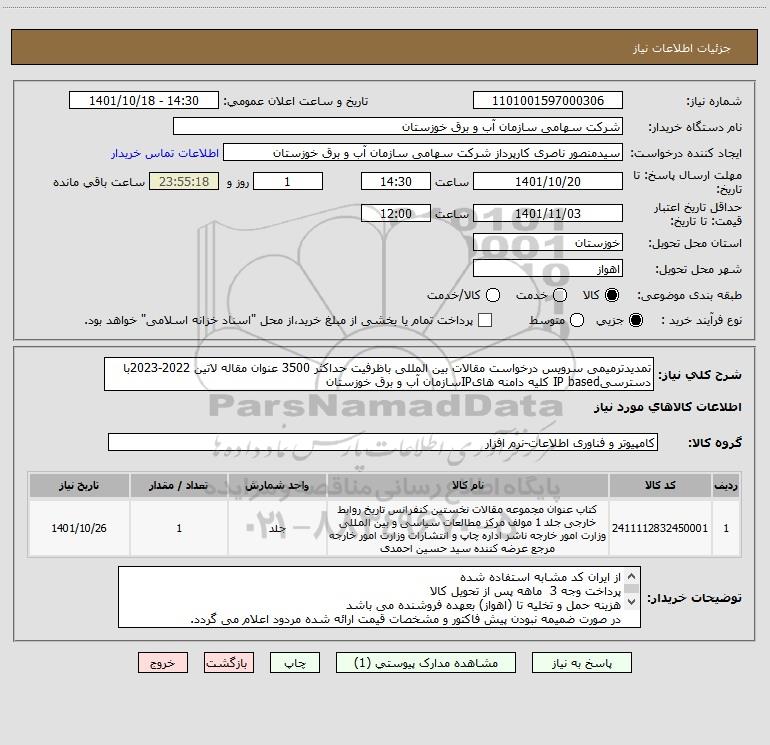Screen dimensions: 770x745
Task: Click the واحد شمارش column header
Action: point(277,486)
